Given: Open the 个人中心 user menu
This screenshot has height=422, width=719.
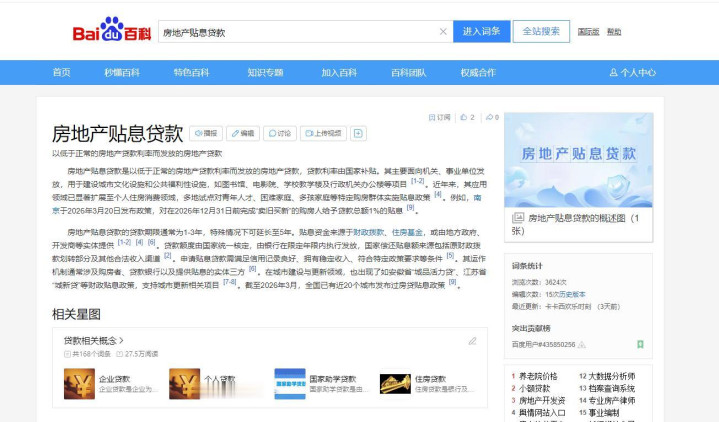Looking at the screenshot, I should coord(633,72).
